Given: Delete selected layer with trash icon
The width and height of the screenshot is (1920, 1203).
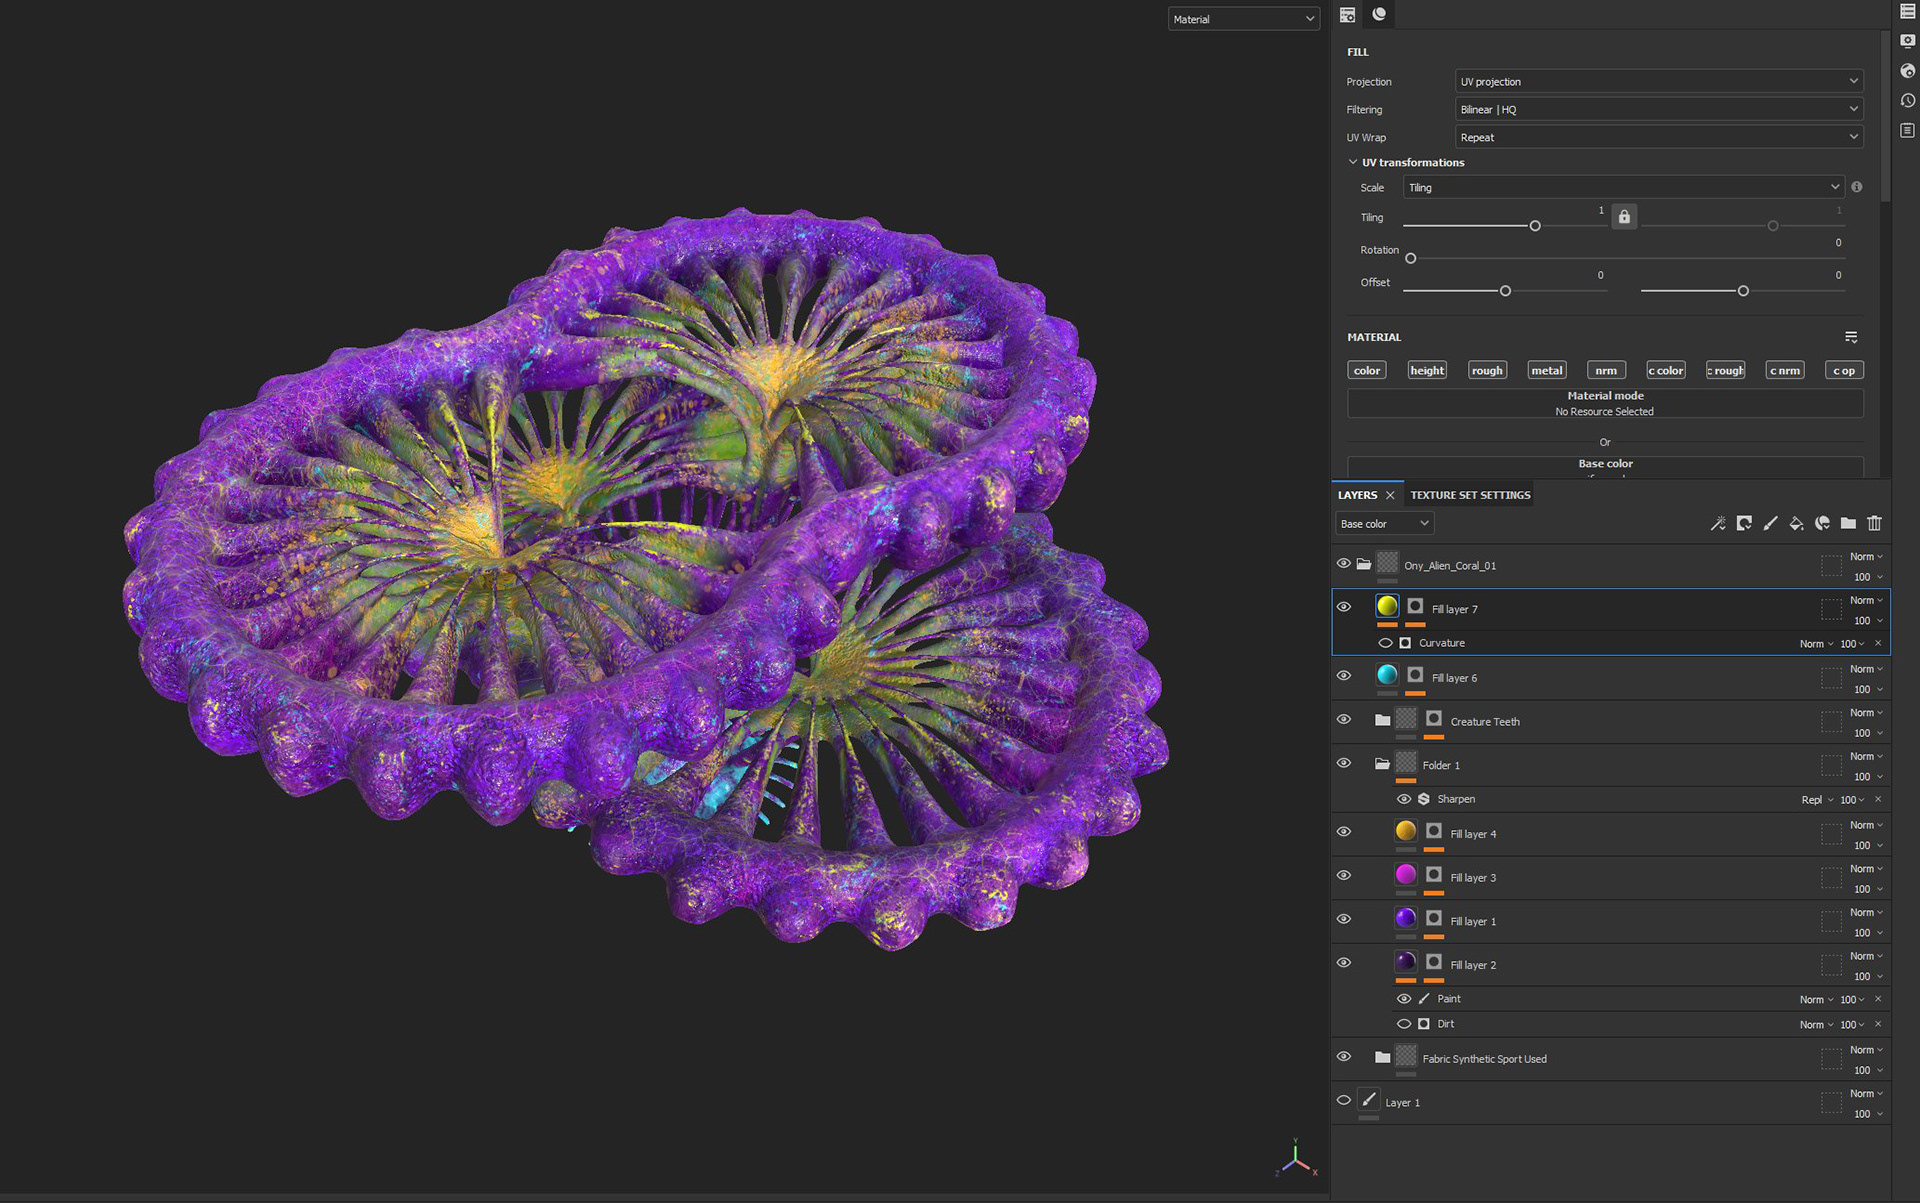Looking at the screenshot, I should (1874, 523).
